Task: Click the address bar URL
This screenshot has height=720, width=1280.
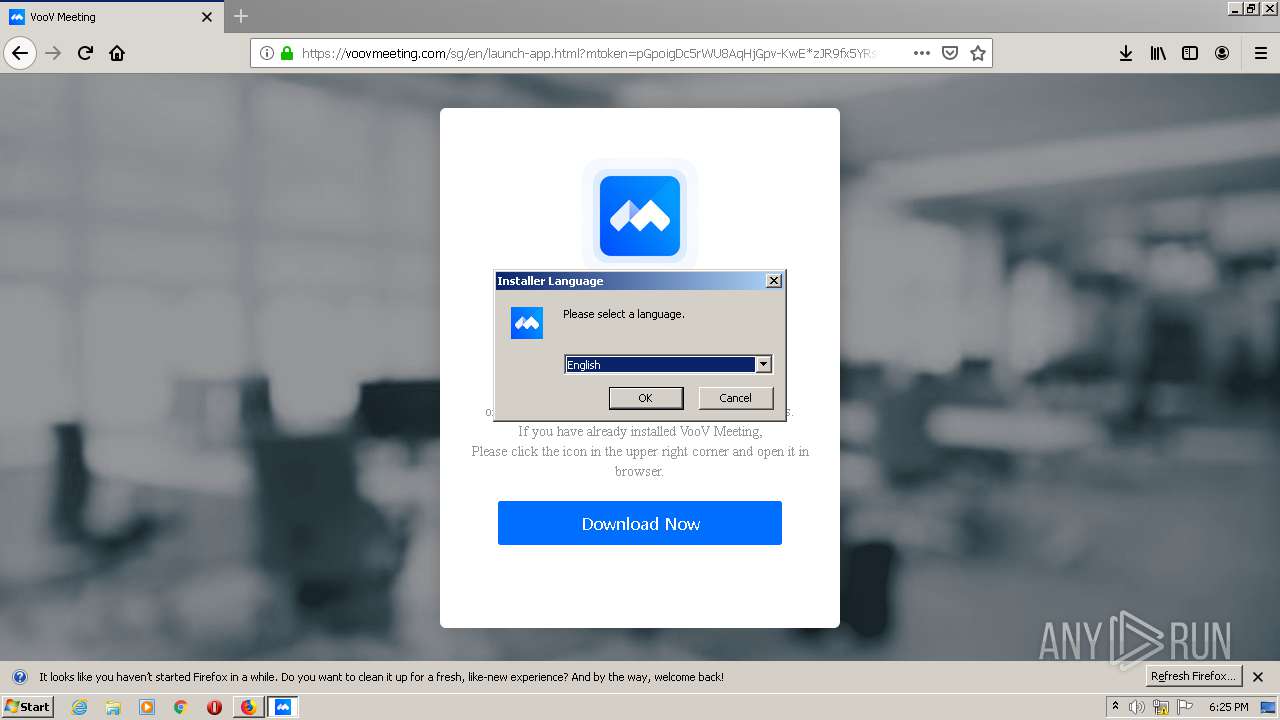Action: [x=590, y=53]
